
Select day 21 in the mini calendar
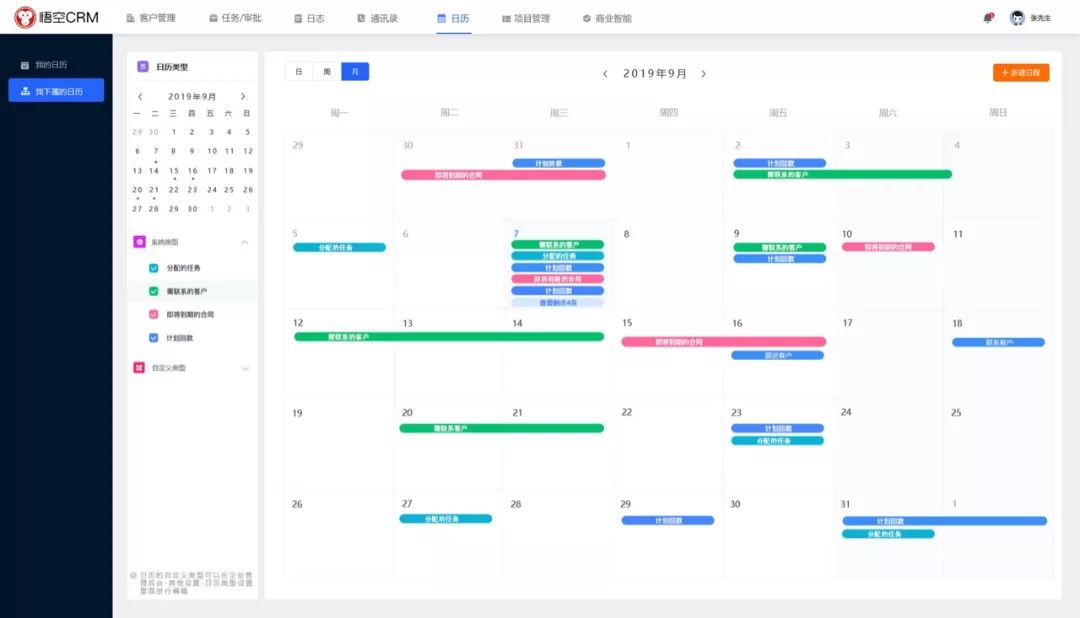(154, 189)
